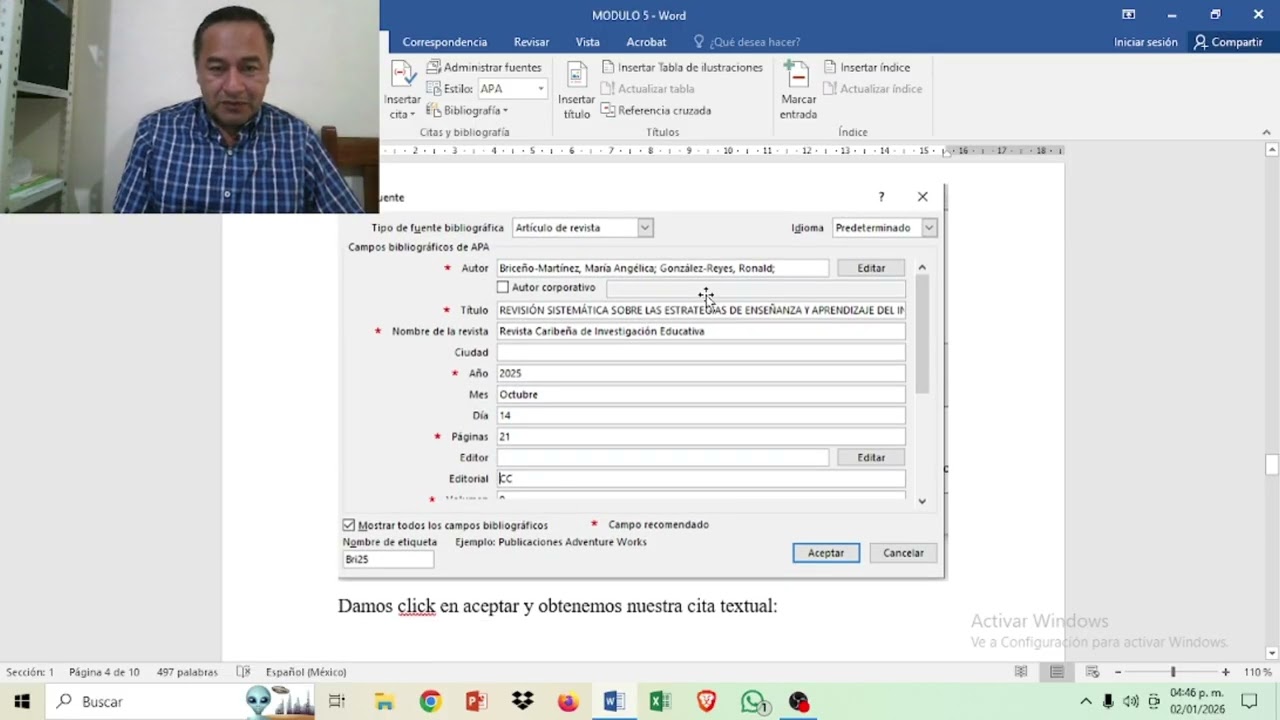Open PowerPoint from the taskbar
Viewport: 1280px width, 720px height.
[x=476, y=701]
